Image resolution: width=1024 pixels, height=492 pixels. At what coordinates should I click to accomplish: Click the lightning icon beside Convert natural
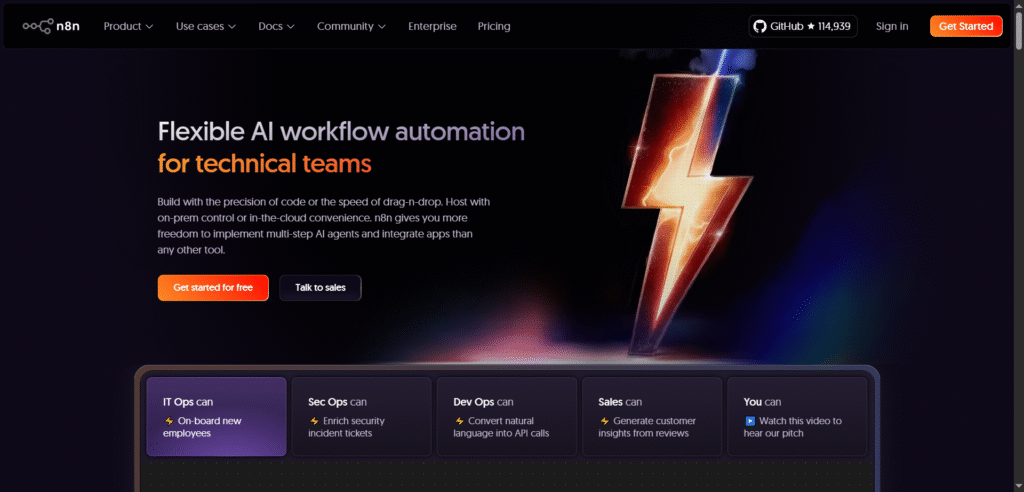pyautogui.click(x=459, y=421)
